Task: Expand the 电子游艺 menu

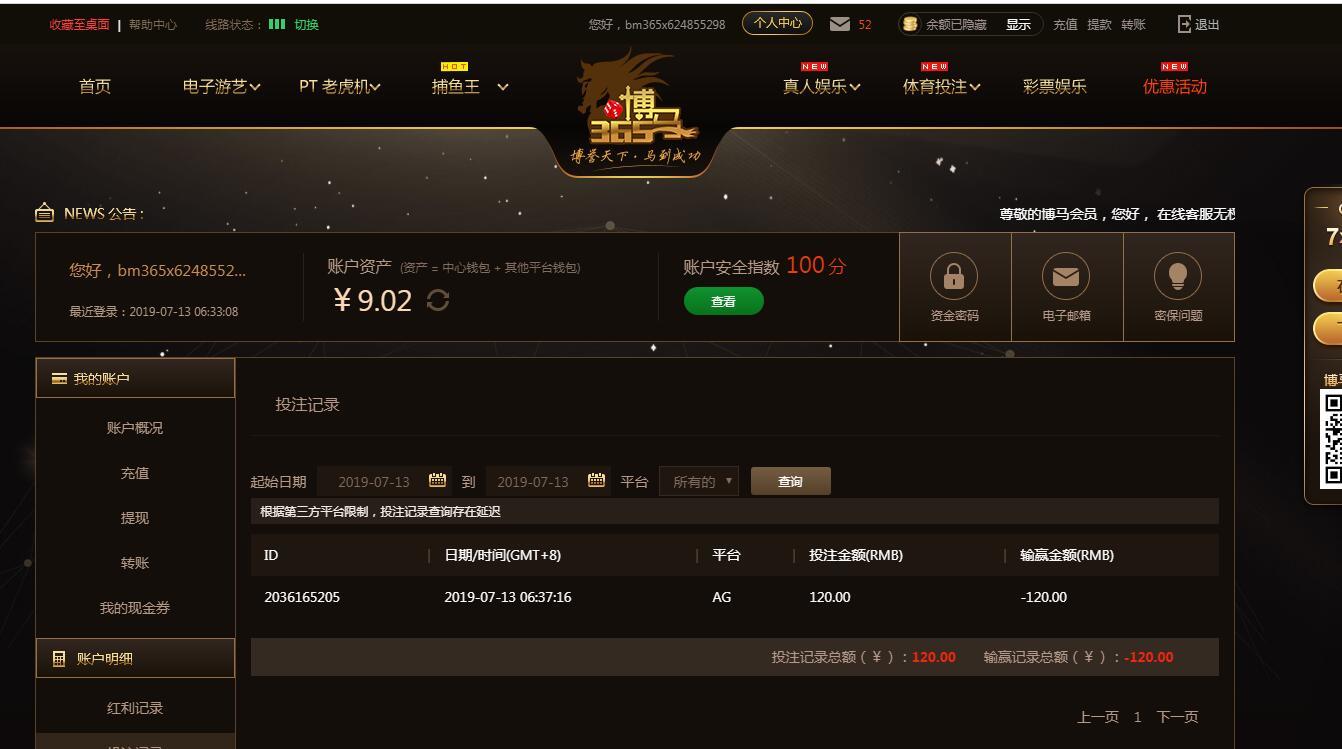Action: (221, 86)
